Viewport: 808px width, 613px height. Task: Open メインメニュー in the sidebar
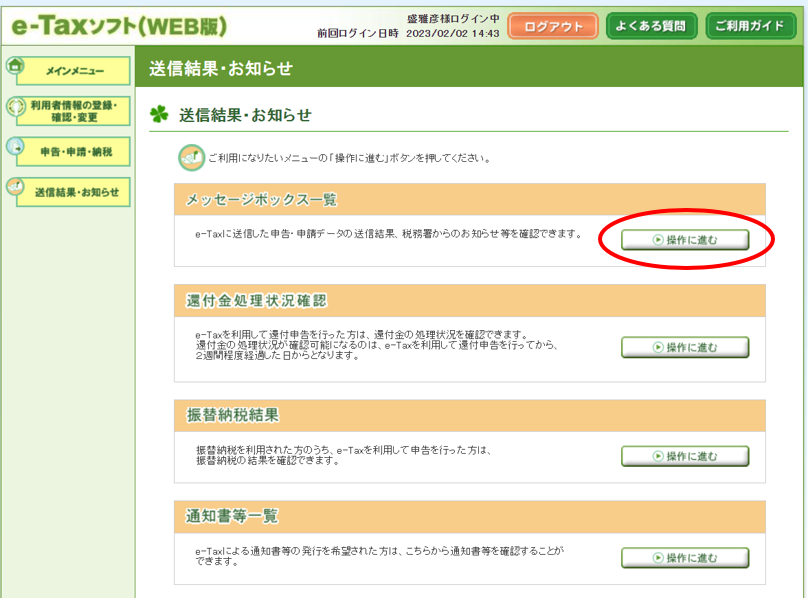74,71
